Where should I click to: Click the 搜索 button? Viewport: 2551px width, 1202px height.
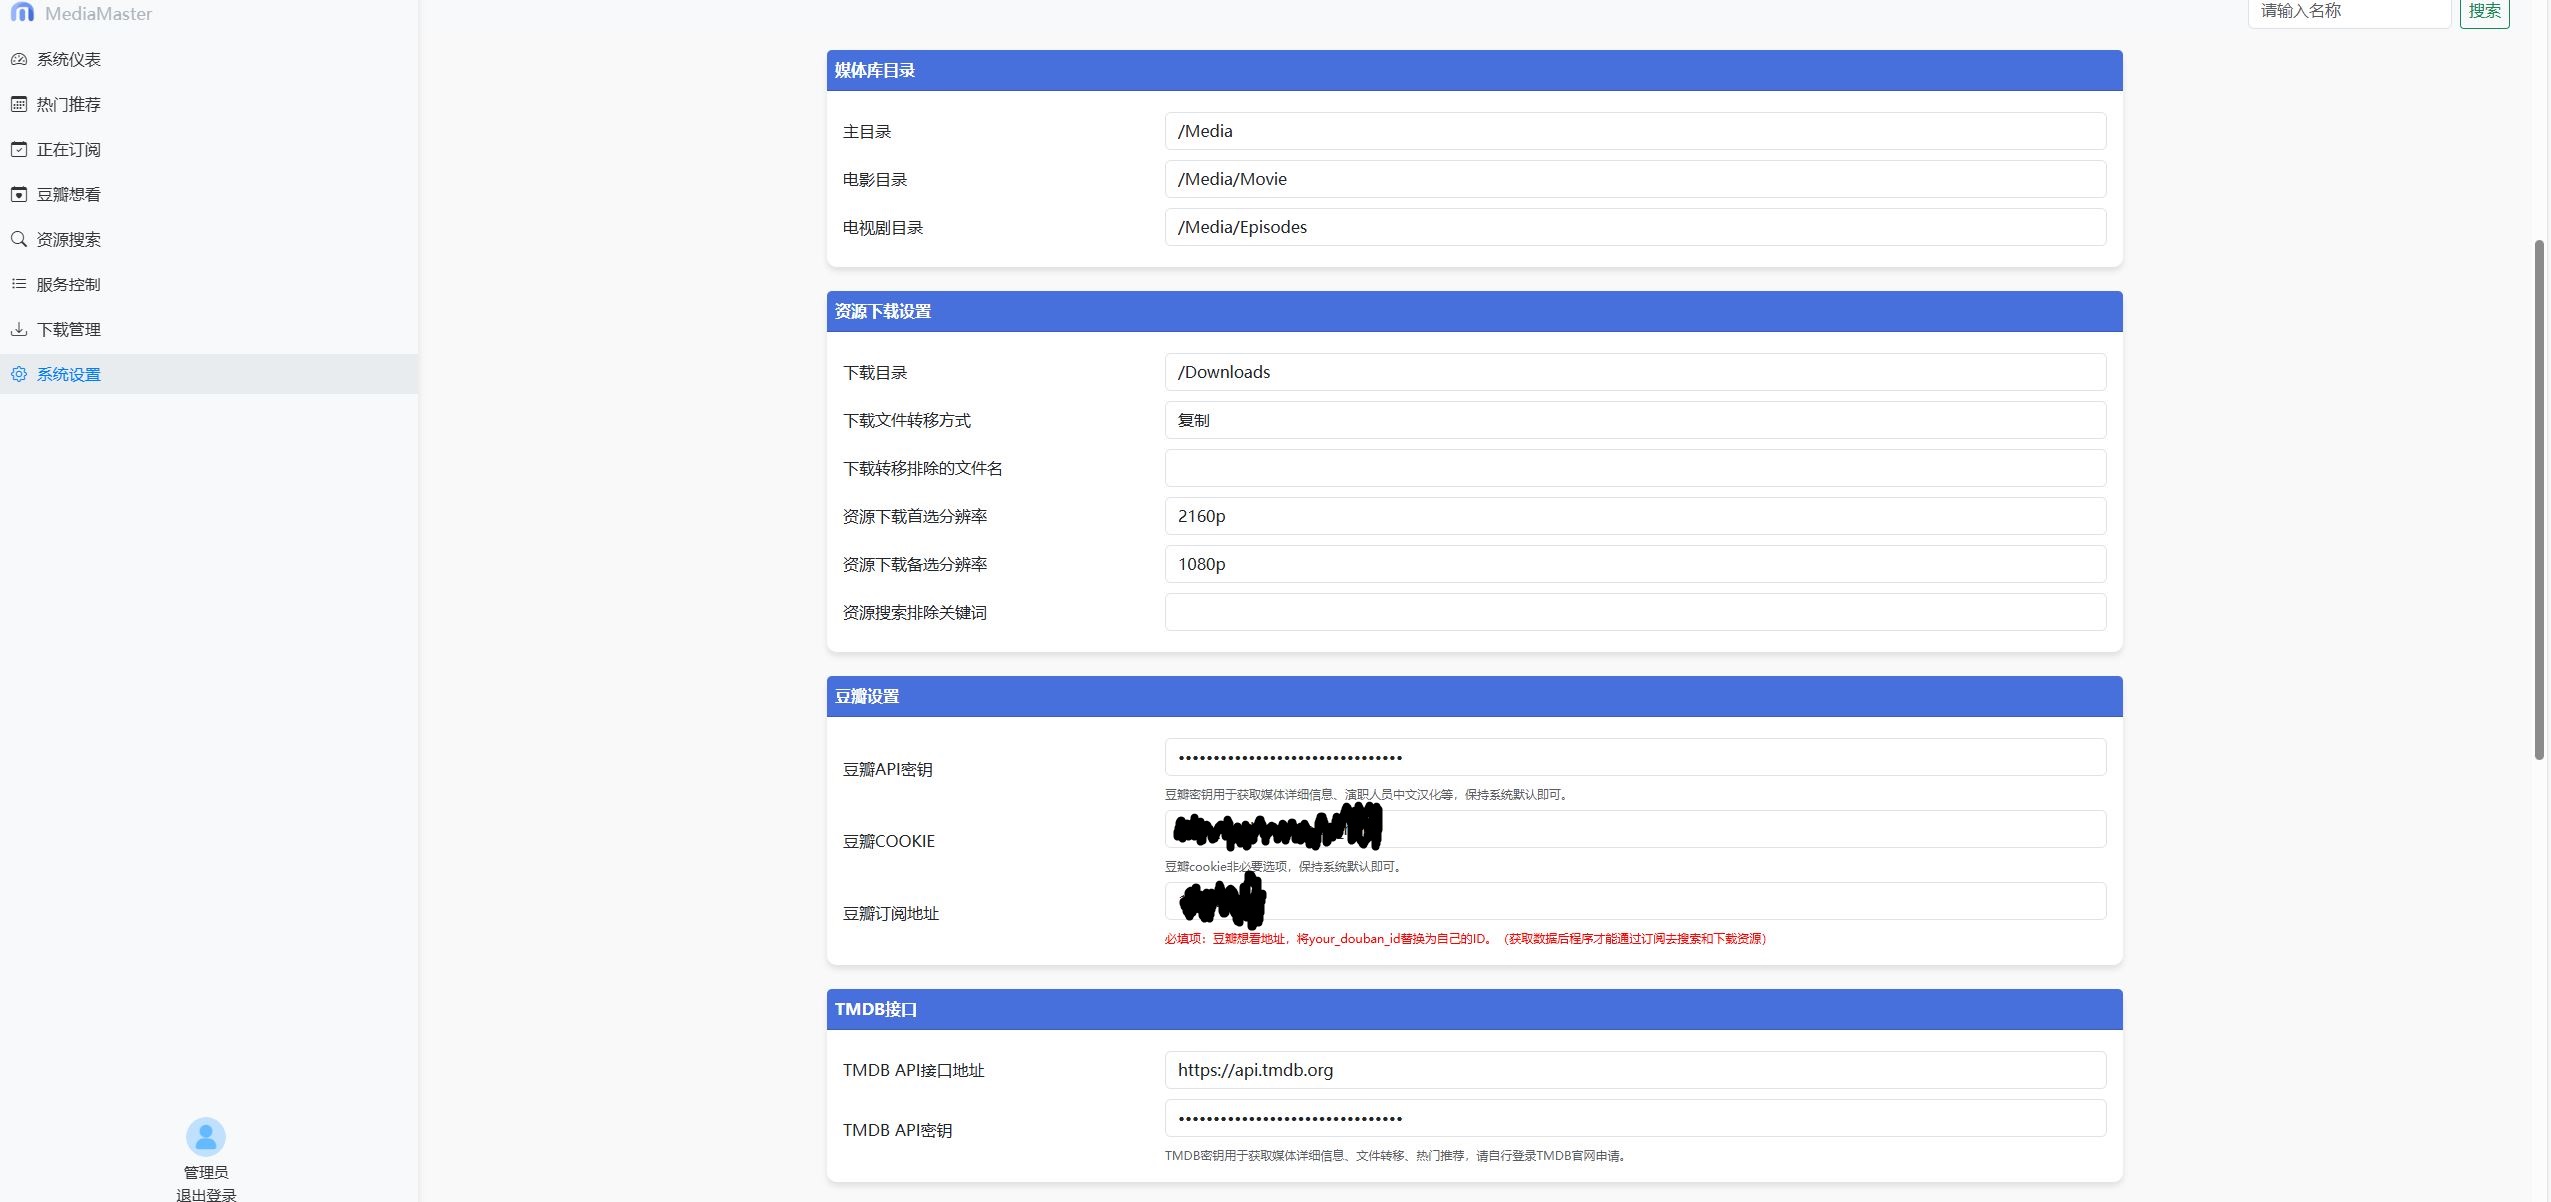coord(2484,11)
